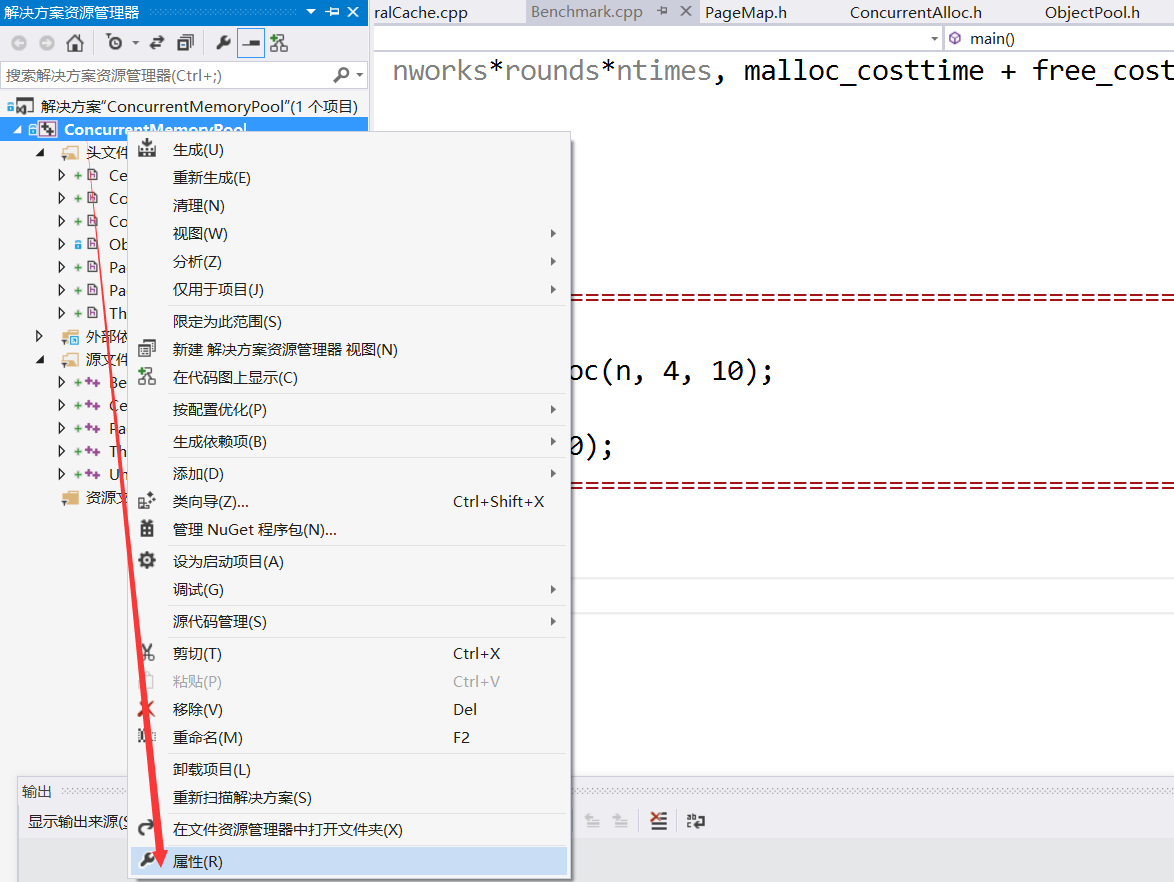Choose 类向导(Z)... menu entry
The image size is (1174, 882).
(x=349, y=502)
